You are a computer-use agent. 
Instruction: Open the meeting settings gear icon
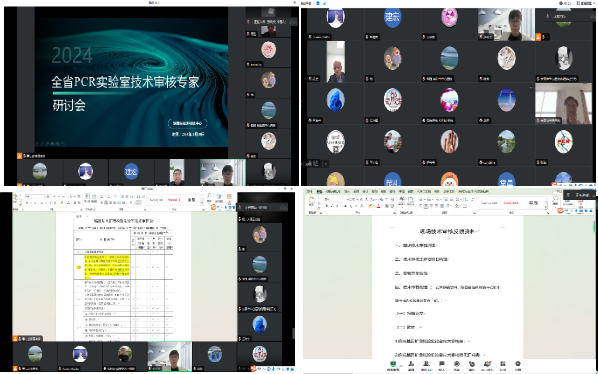(x=518, y=364)
